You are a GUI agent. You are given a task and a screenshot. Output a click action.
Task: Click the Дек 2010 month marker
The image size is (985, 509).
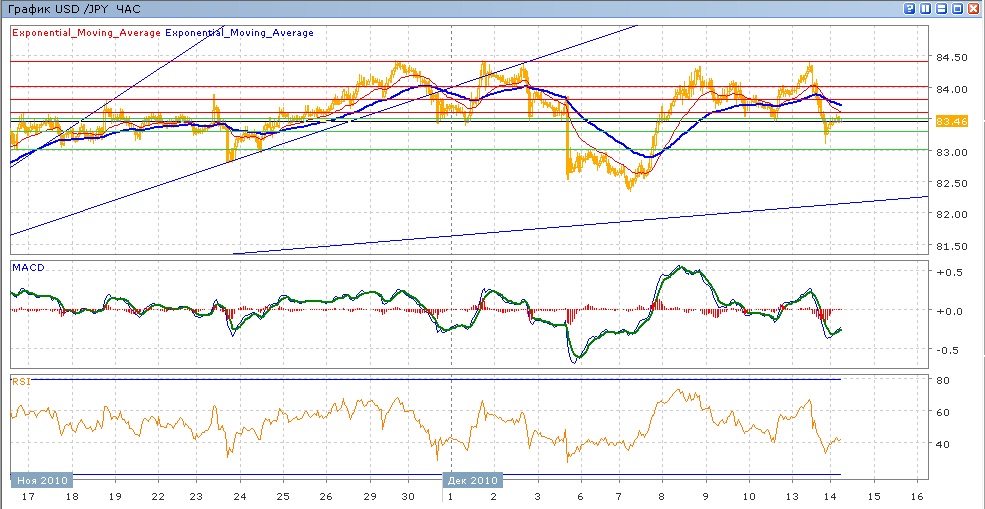click(x=474, y=480)
